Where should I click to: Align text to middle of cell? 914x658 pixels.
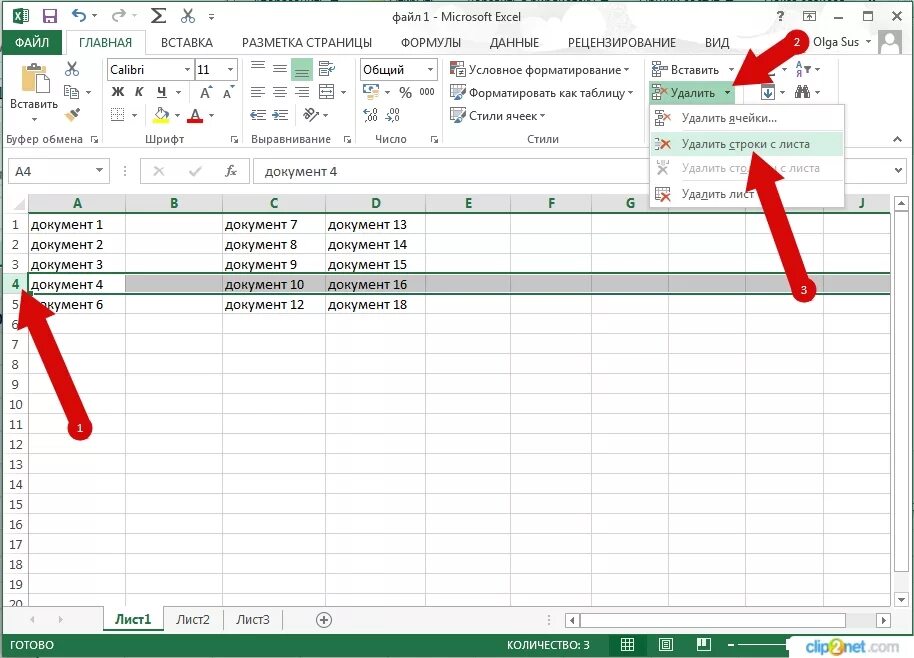280,69
